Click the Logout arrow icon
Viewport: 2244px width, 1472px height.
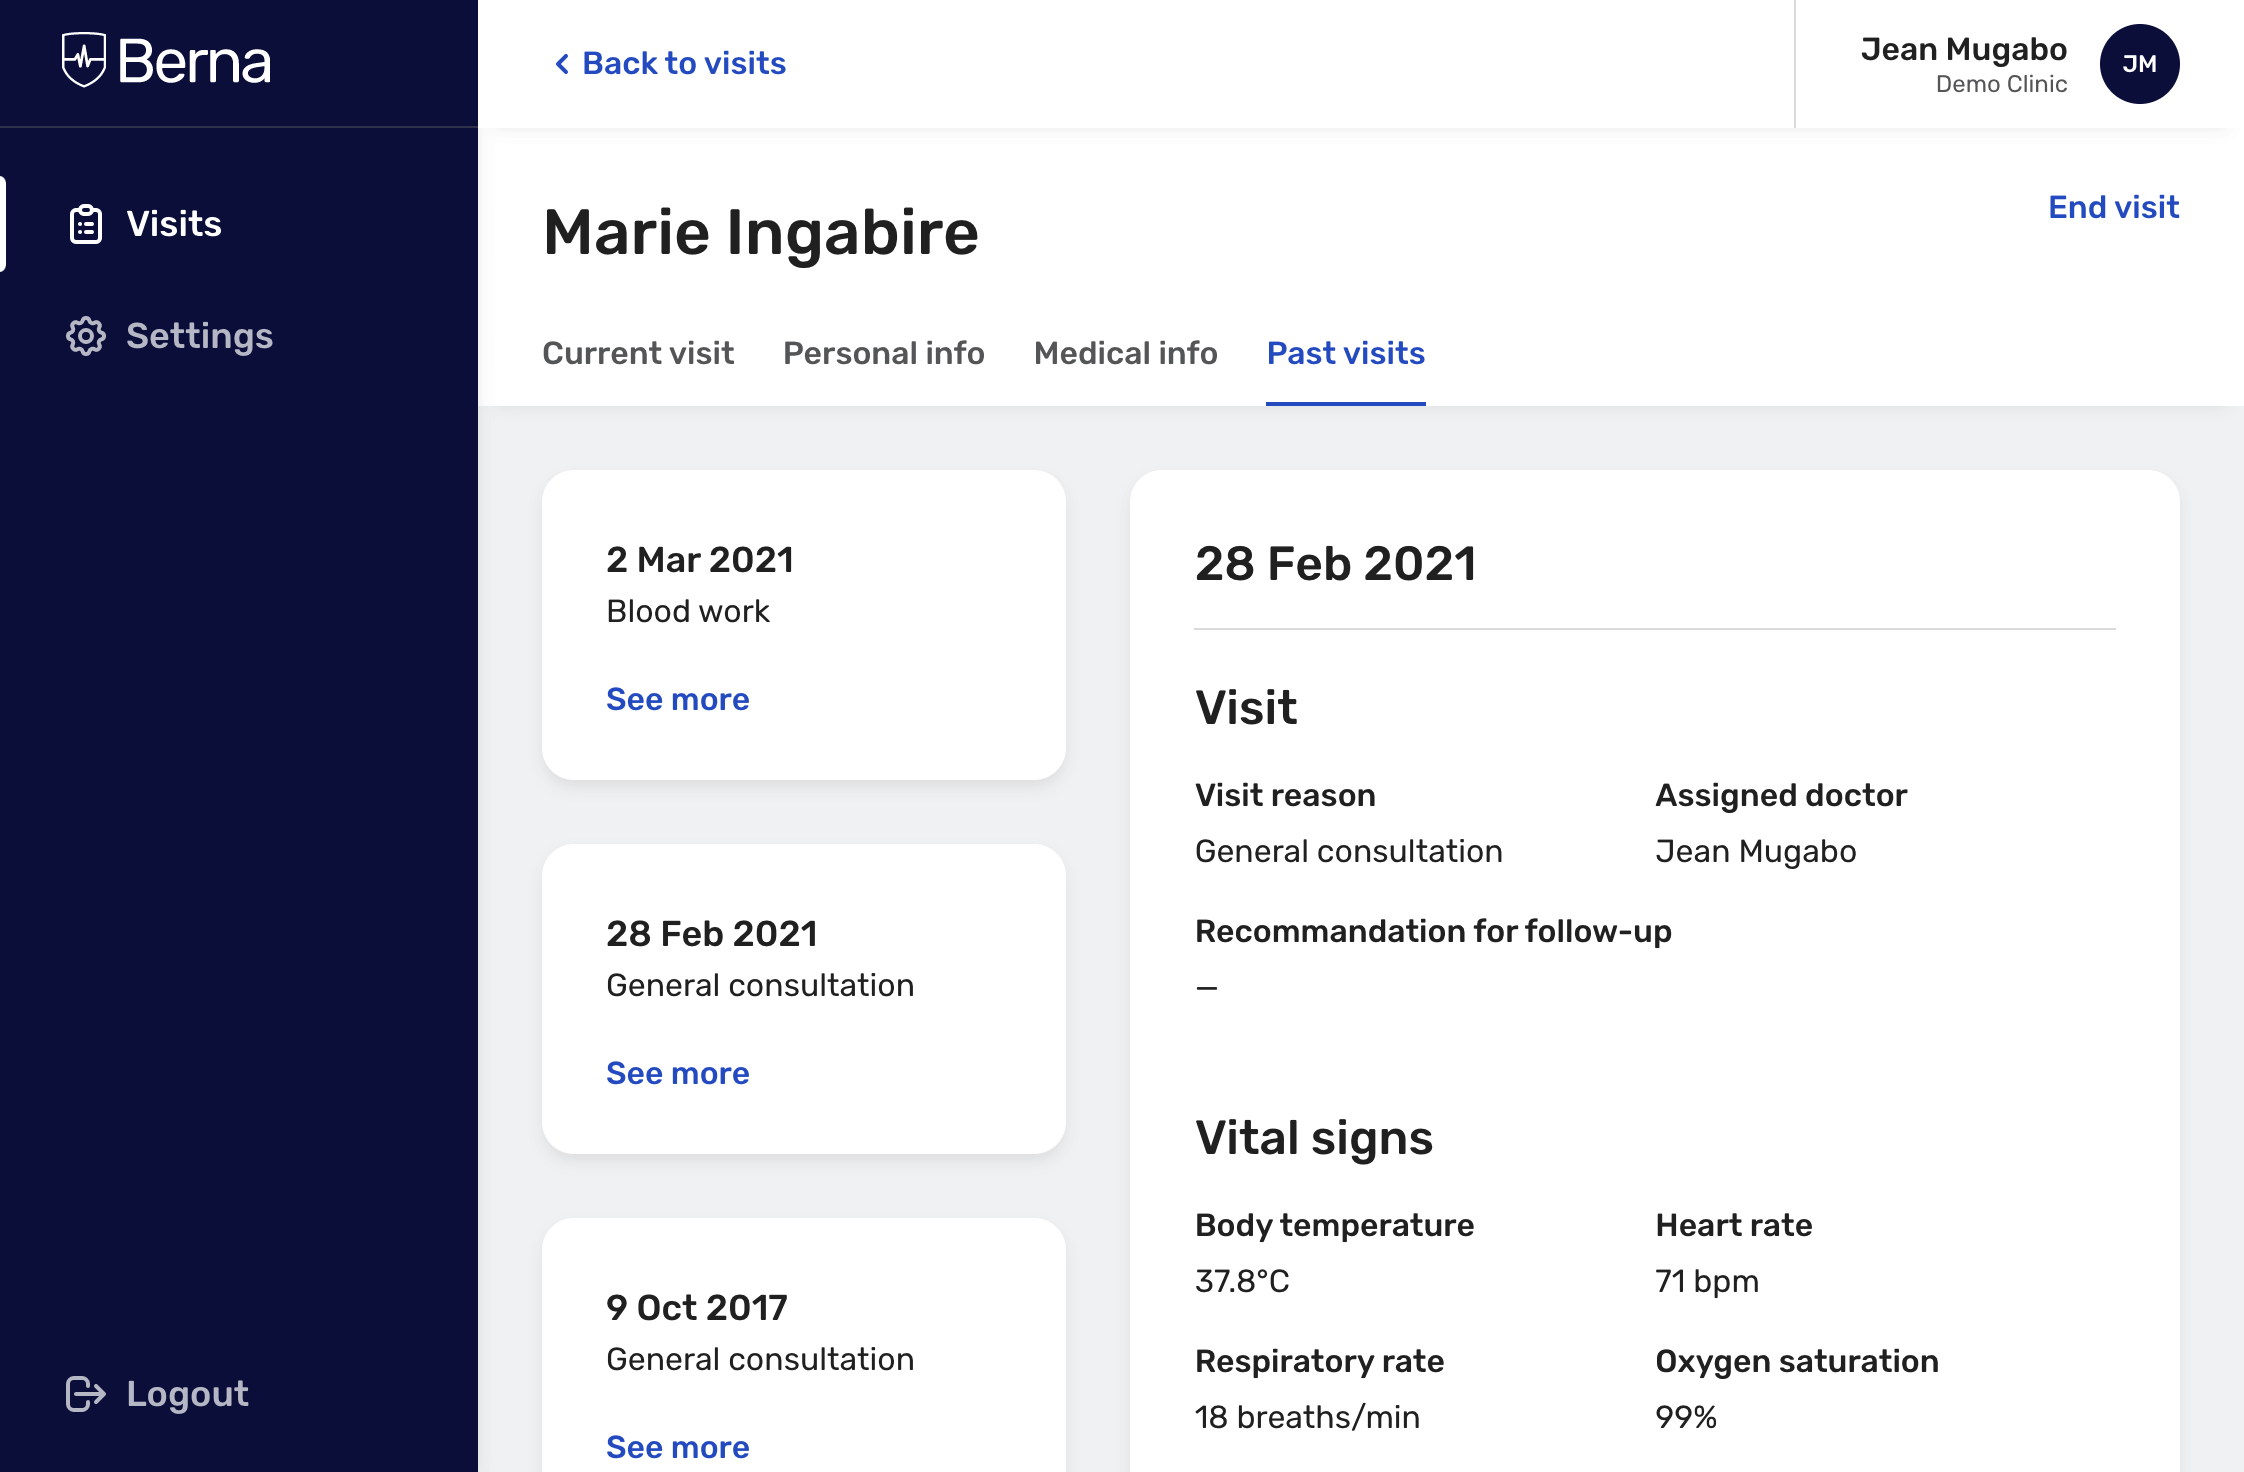pos(86,1394)
